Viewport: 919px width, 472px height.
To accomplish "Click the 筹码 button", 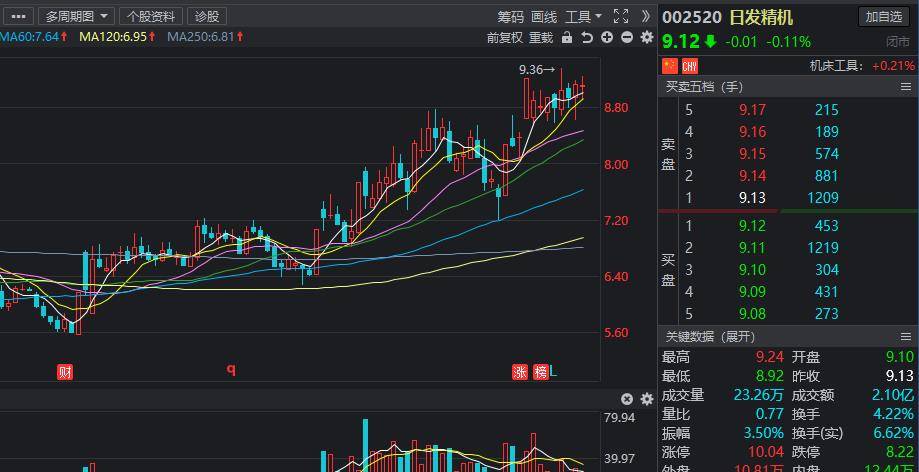I will [x=511, y=16].
